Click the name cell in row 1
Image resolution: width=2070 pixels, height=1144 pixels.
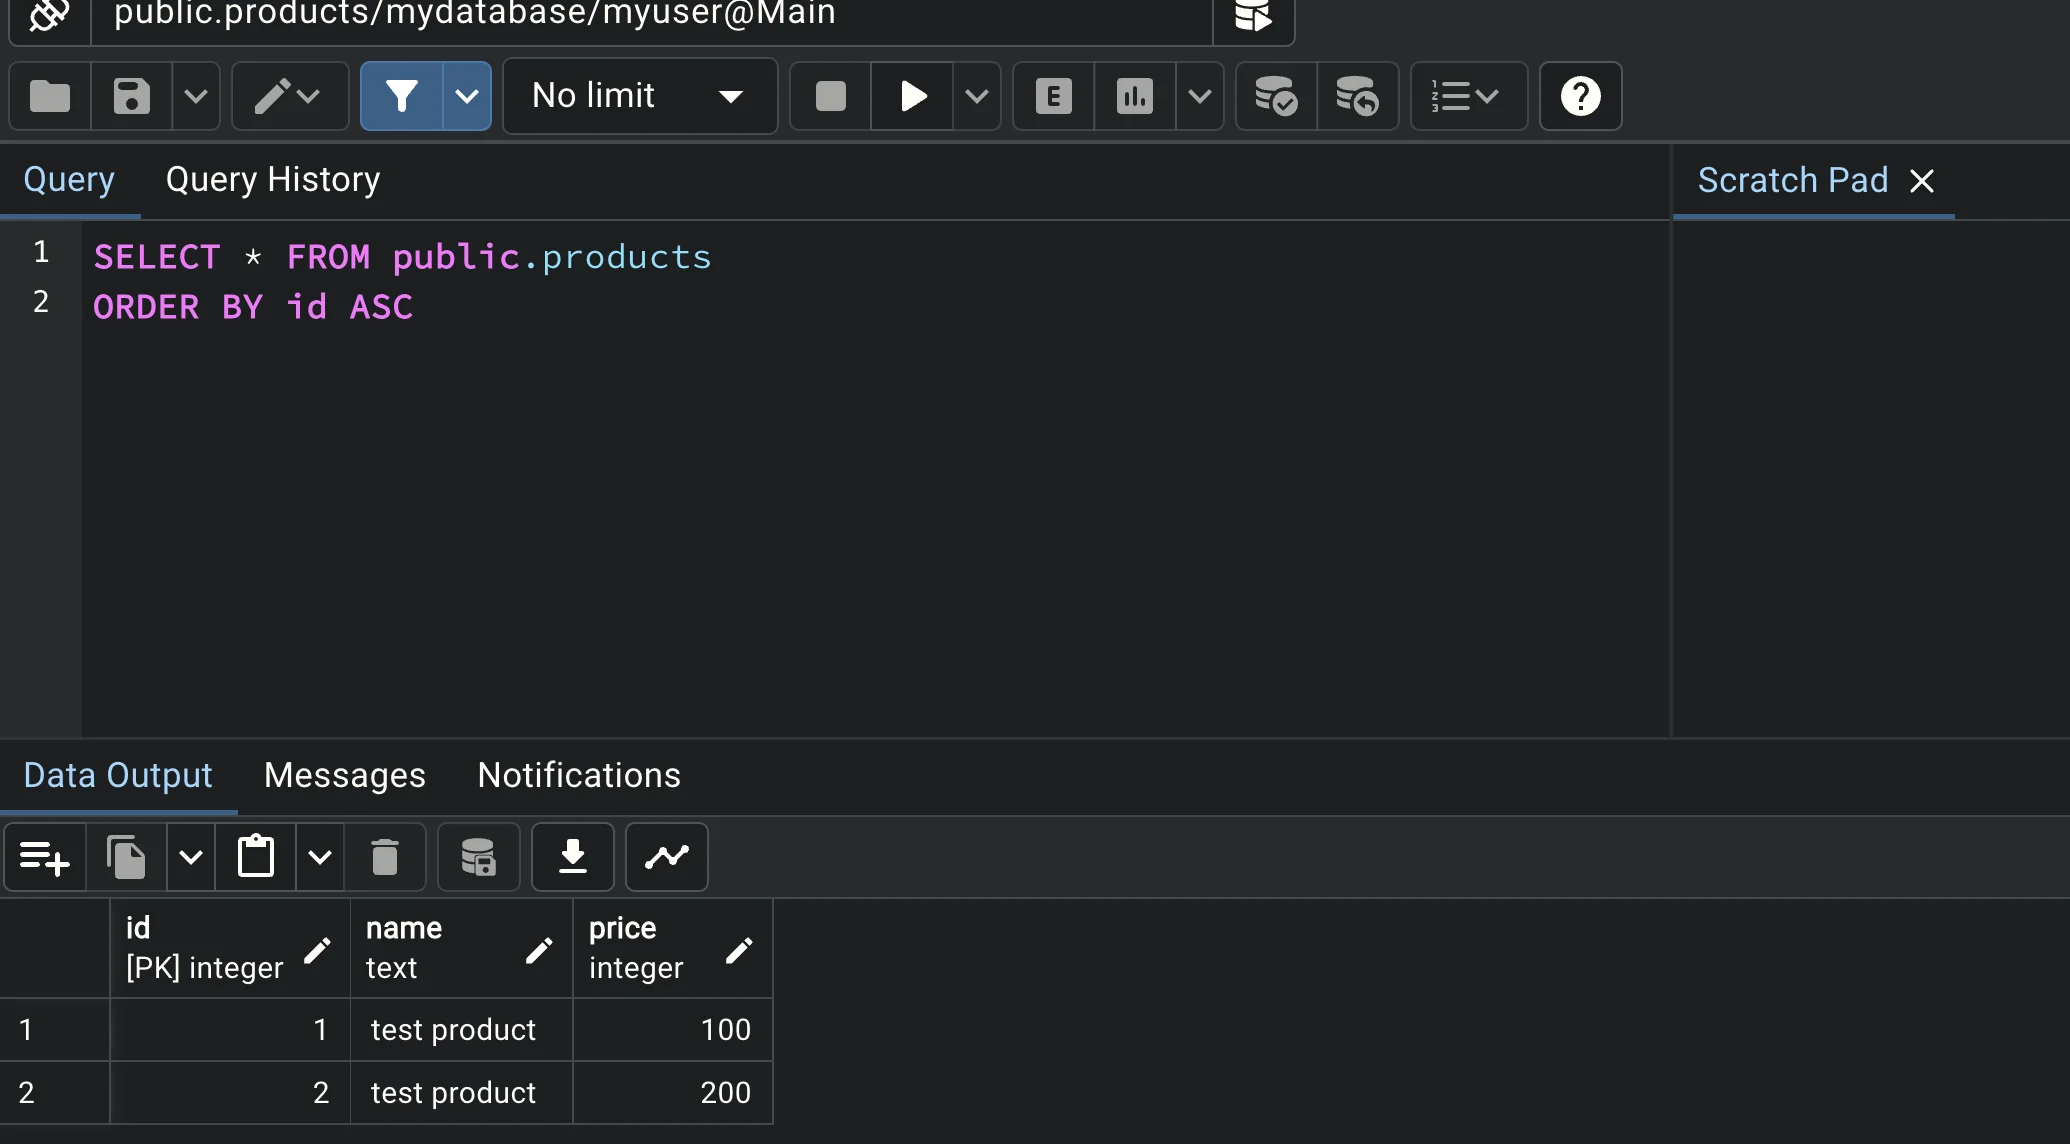point(461,1030)
